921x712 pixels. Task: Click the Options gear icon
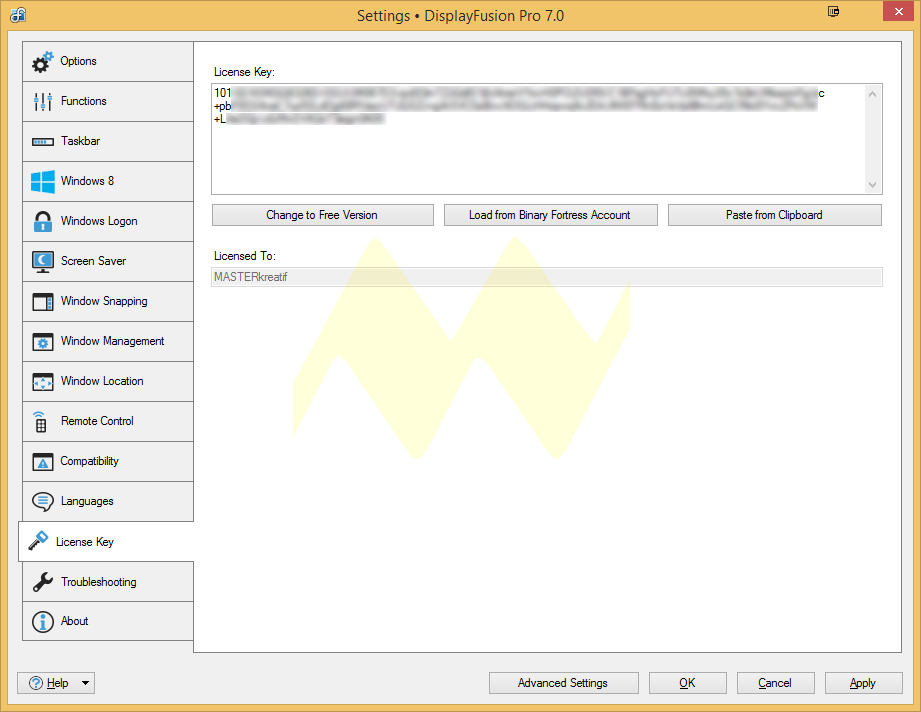pos(42,62)
